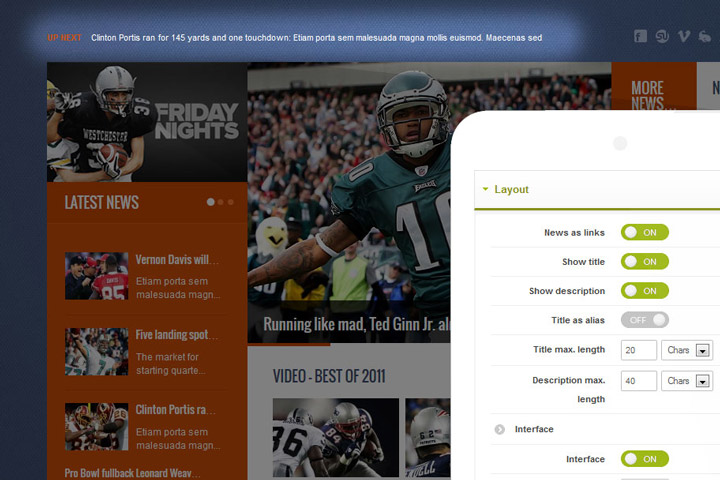The width and height of the screenshot is (720, 480).
Task: Open the Twitter bird social icon
Action: coord(704,36)
